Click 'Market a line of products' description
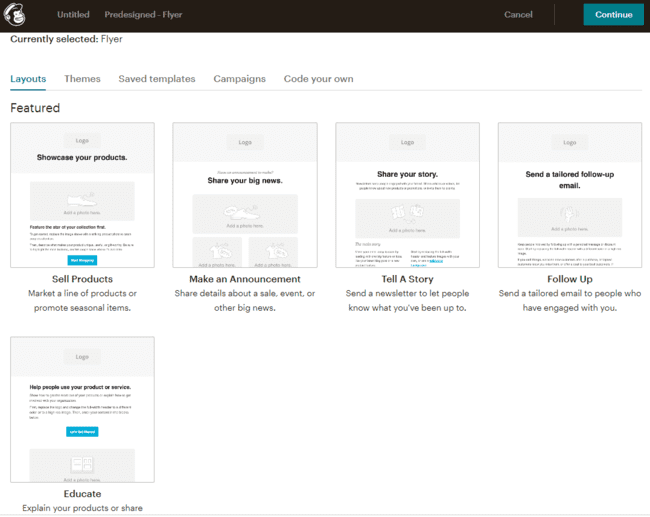The image size is (650, 517). [82, 301]
